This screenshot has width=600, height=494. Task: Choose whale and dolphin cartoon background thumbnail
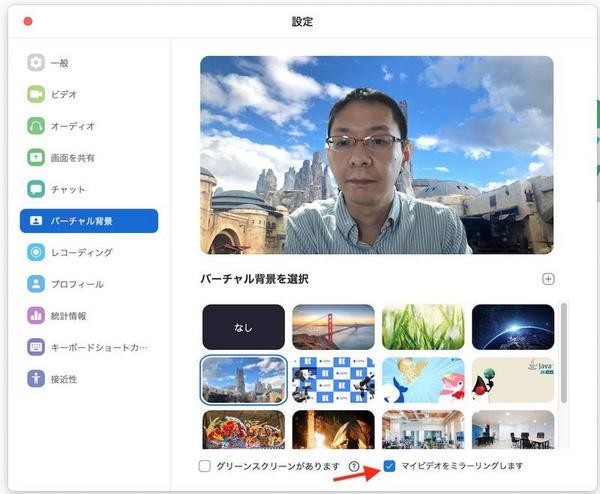(x=423, y=380)
